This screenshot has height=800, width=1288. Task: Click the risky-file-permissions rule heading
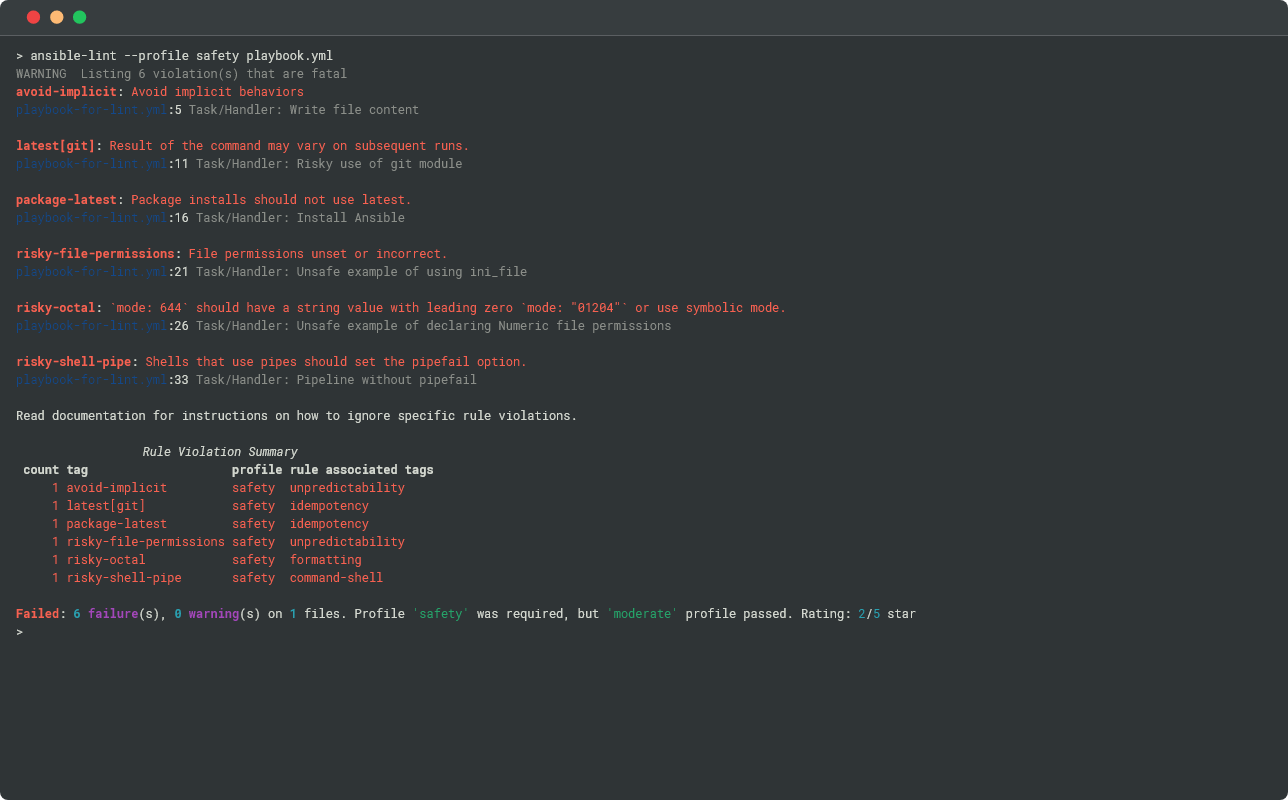(95, 254)
